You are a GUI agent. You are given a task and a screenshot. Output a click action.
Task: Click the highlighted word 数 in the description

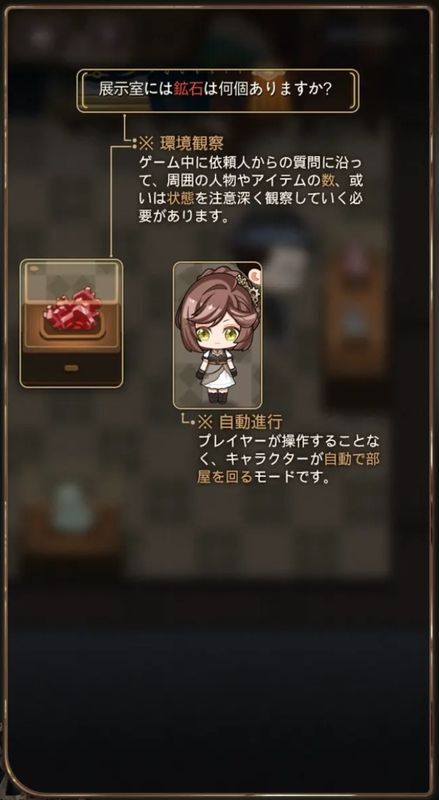[x=327, y=180]
